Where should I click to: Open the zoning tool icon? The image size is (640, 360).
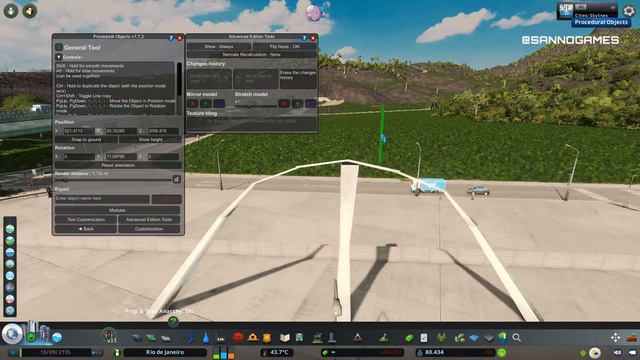[x=151, y=338]
